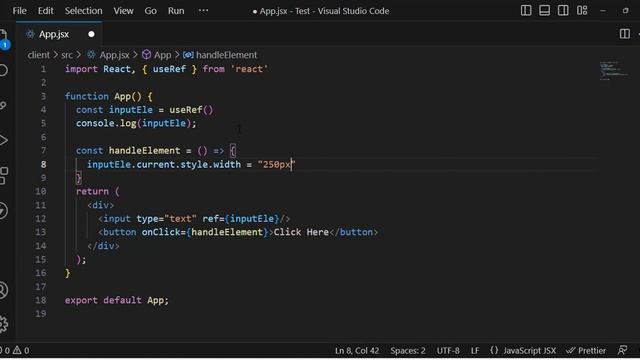Screen dimensions: 640x360
Task: Open Source Control view in activity bar
Action: (3, 105)
